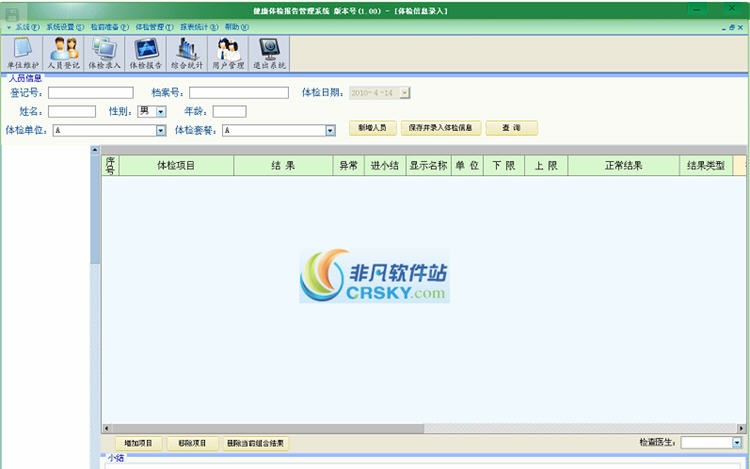750x469 pixels.
Task: Click the table's horizontal scrollbar thumb
Action: (x=267, y=428)
